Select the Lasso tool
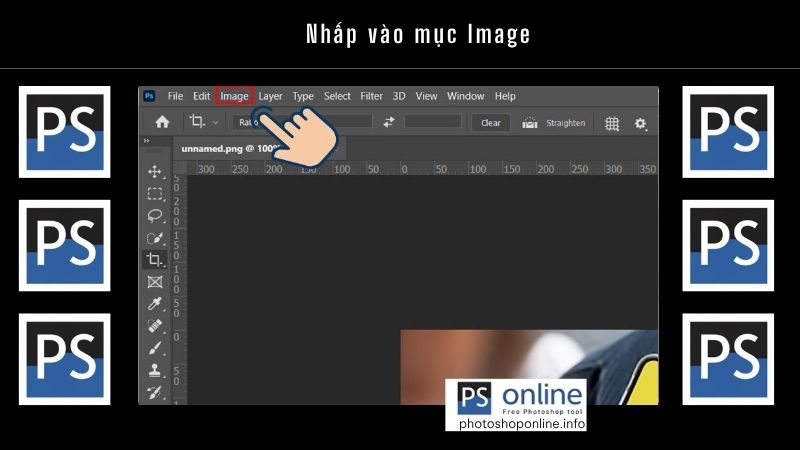Screen dimensions: 800x450 [x=155, y=216]
